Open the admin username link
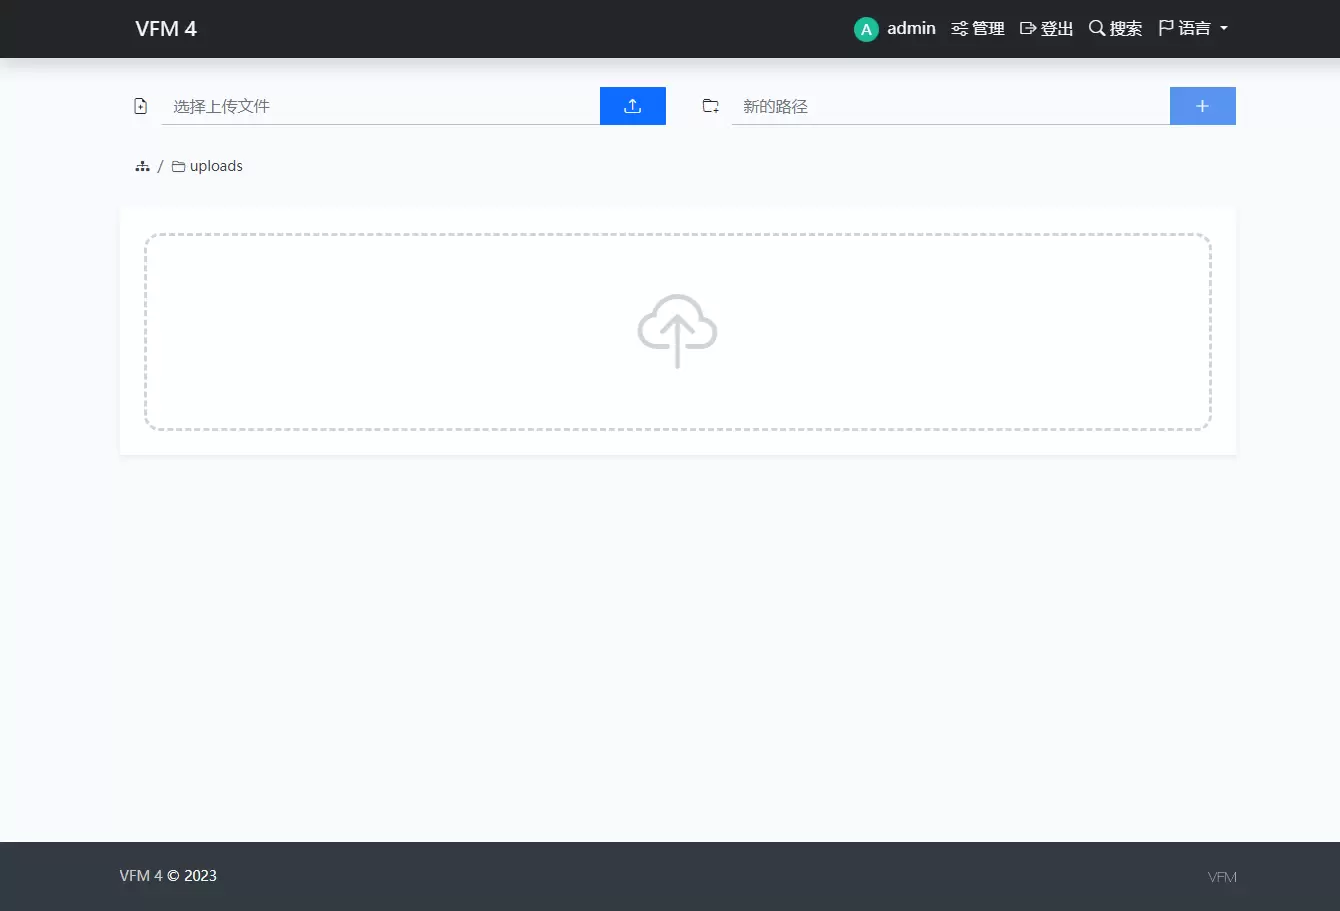Viewport: 1340px width, 911px height. pos(911,28)
